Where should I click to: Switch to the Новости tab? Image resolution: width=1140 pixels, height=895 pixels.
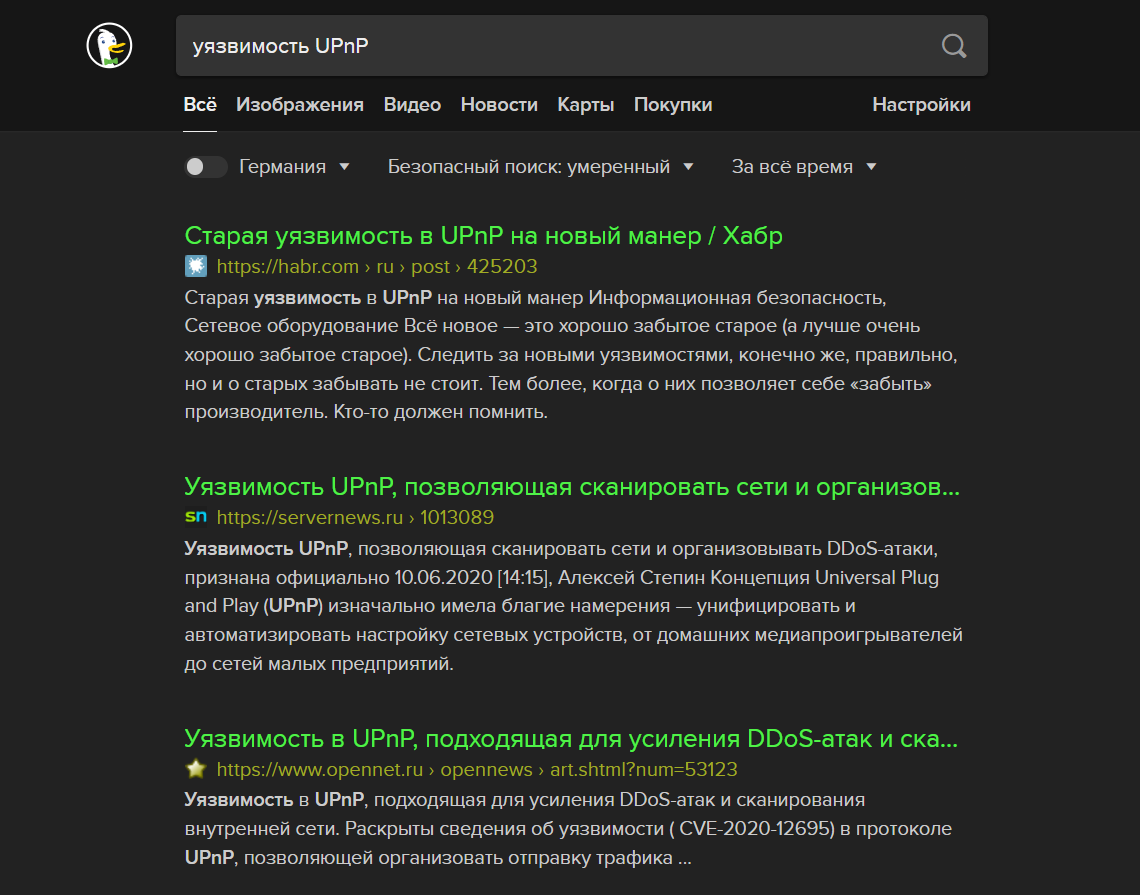(x=499, y=105)
